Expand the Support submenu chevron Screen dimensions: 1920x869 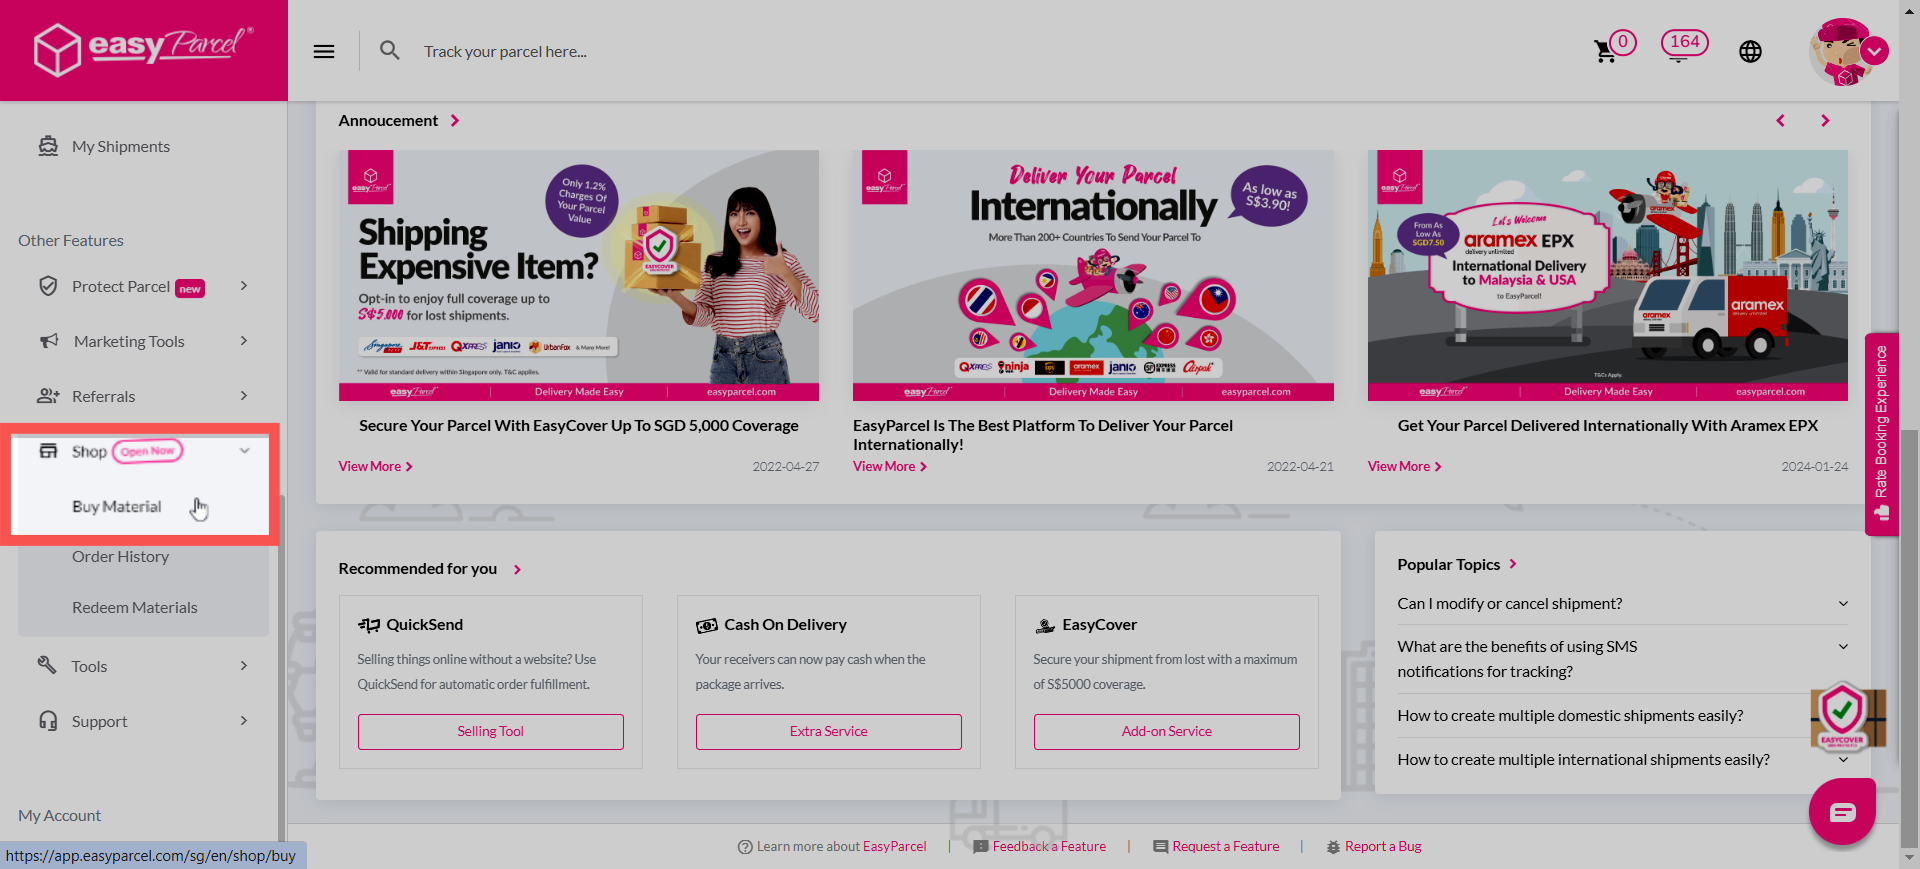pos(244,721)
